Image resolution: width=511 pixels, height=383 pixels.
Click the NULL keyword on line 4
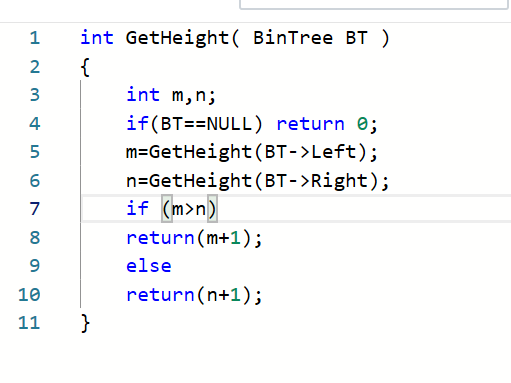[229, 124]
